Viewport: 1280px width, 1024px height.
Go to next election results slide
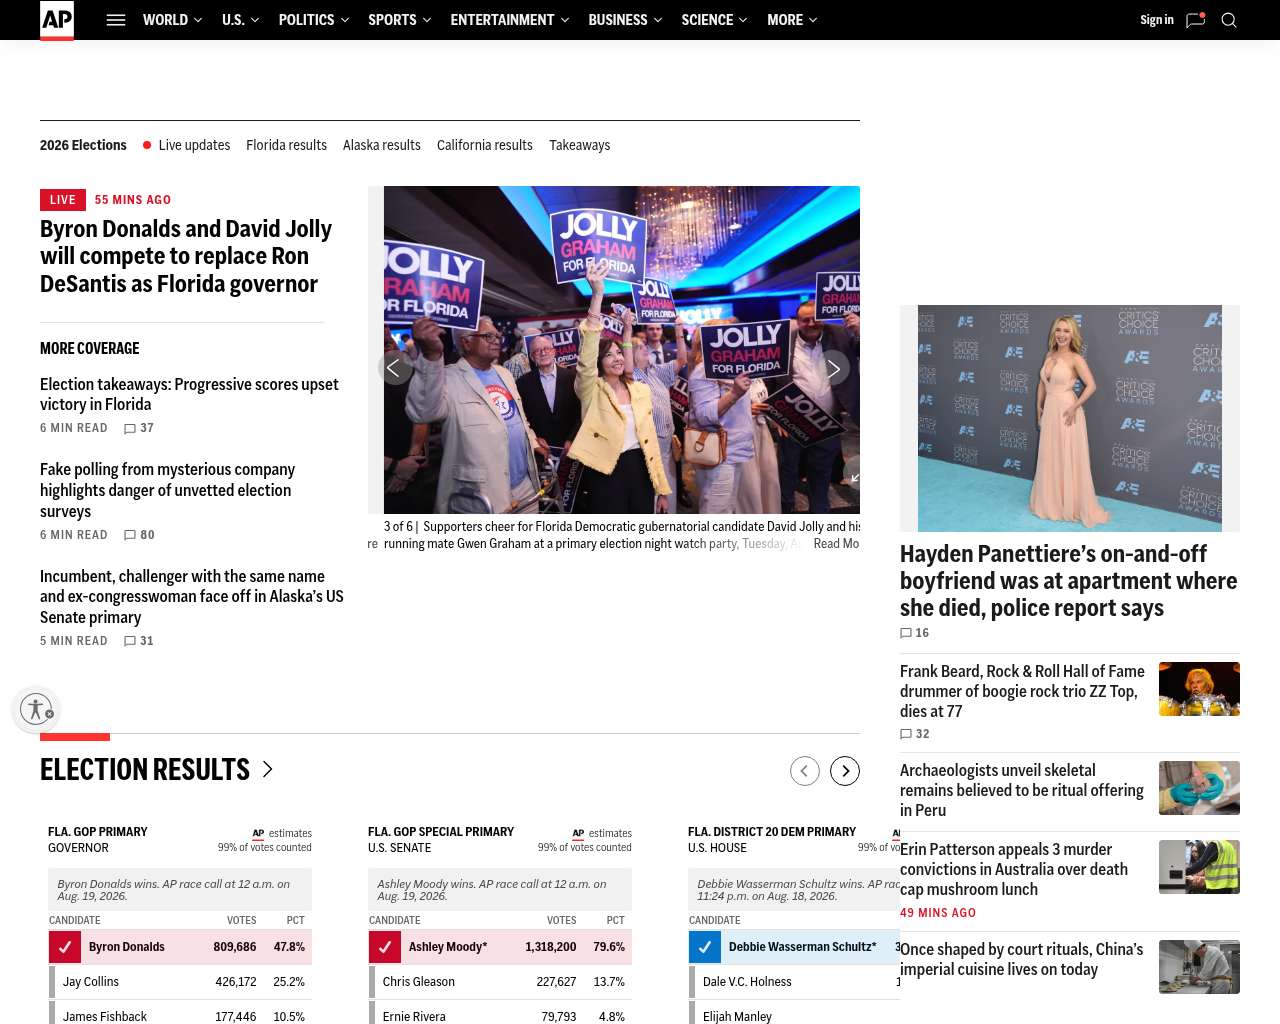tap(845, 771)
